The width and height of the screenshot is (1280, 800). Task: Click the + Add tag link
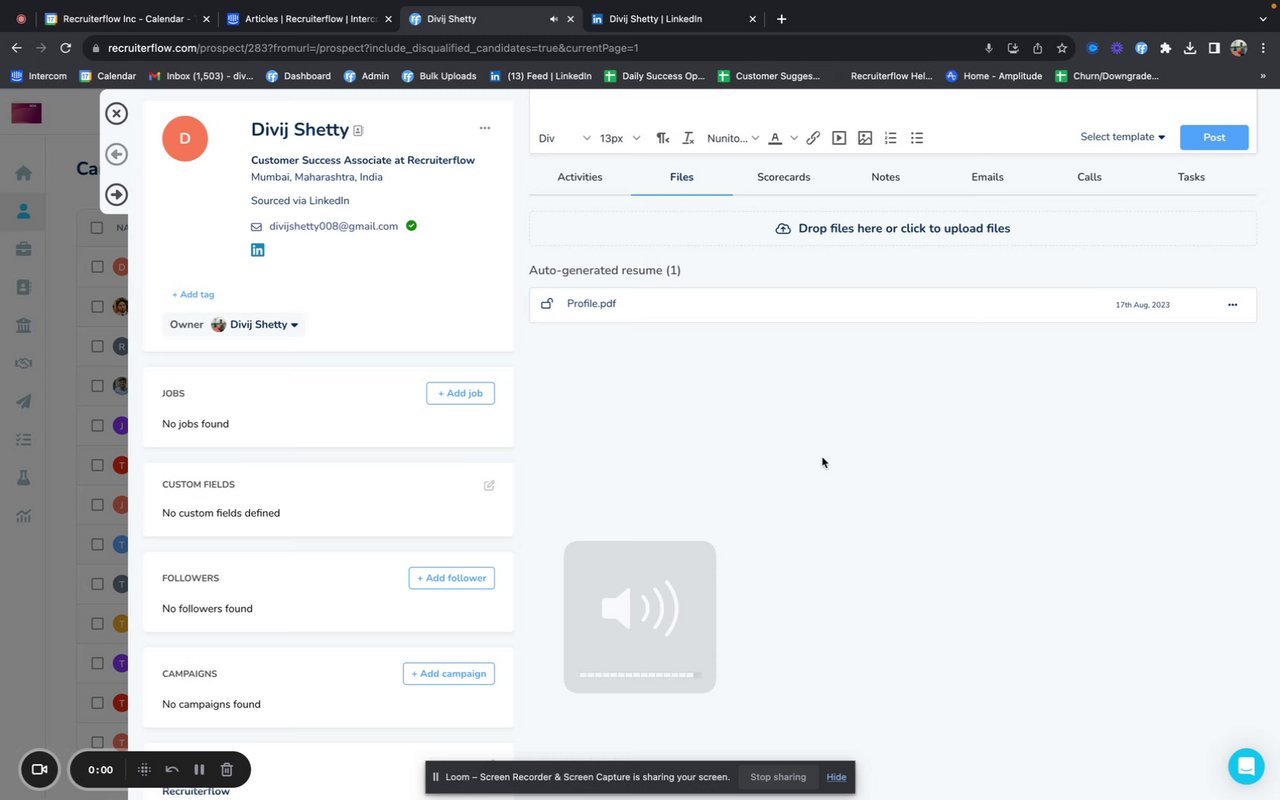click(193, 295)
